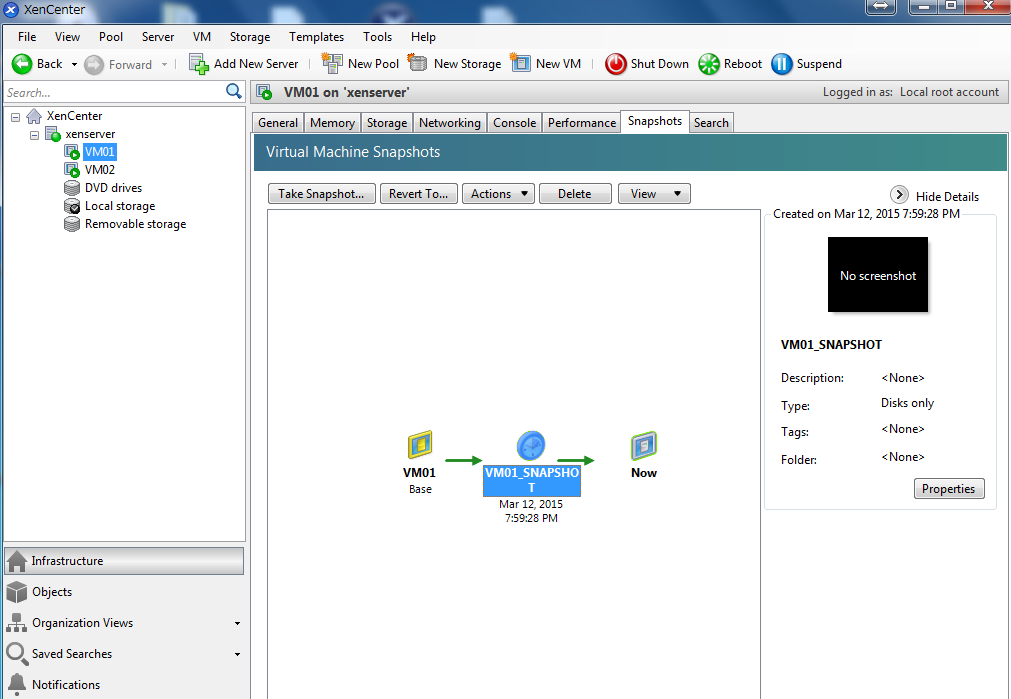Click the Saved Searches magnifier icon
The width and height of the screenshot is (1011, 699).
click(17, 654)
